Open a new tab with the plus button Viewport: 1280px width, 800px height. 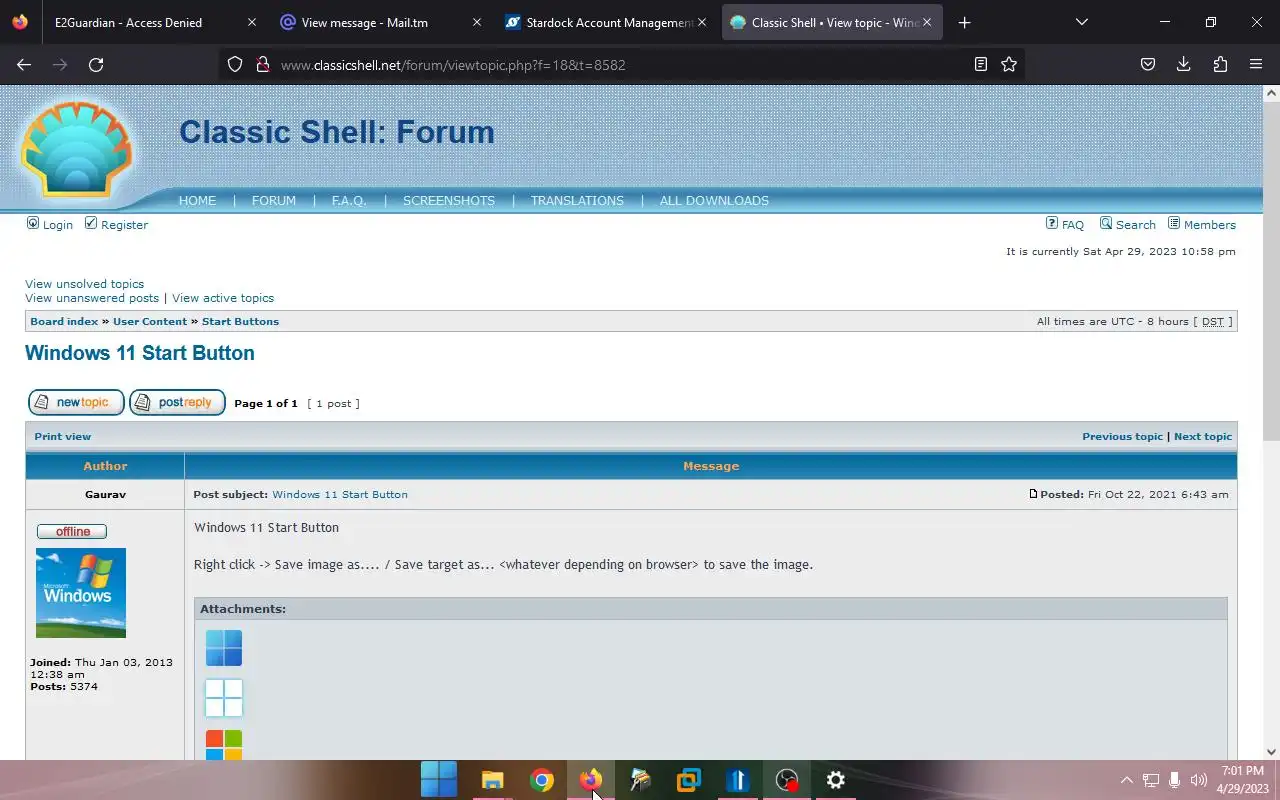tap(964, 22)
